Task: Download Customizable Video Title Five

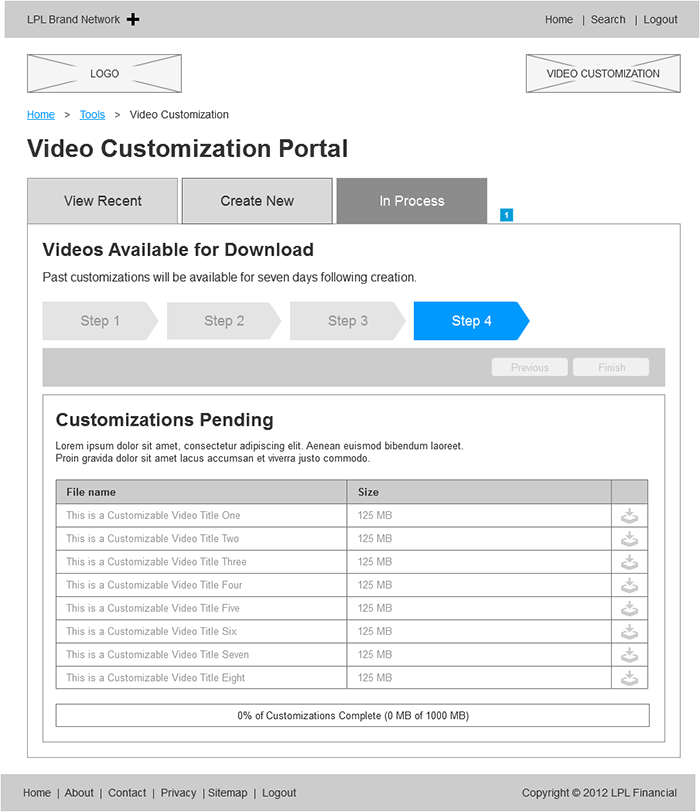Action: [x=629, y=608]
